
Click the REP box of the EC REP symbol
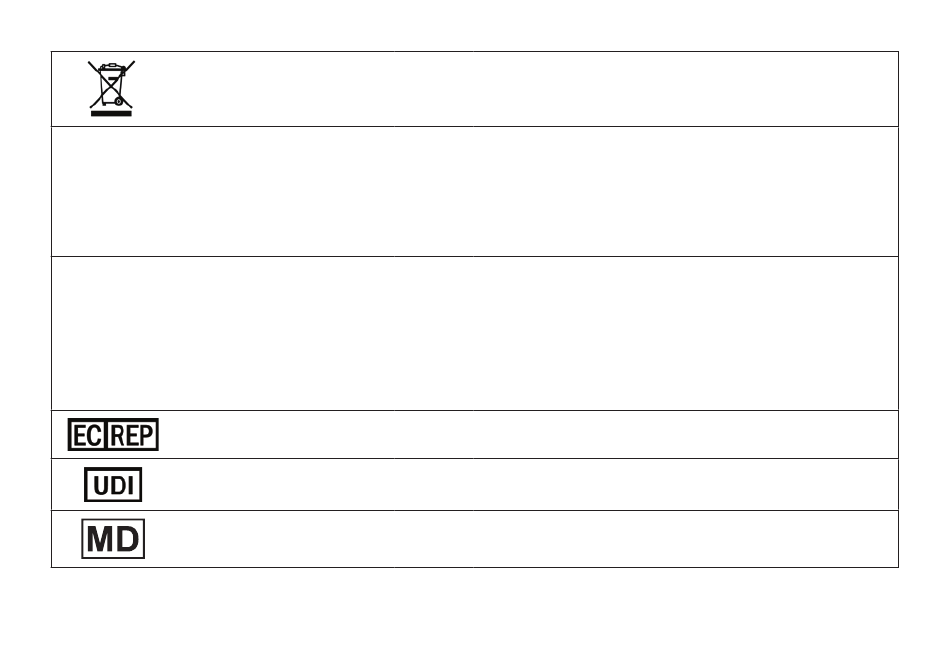(x=133, y=434)
